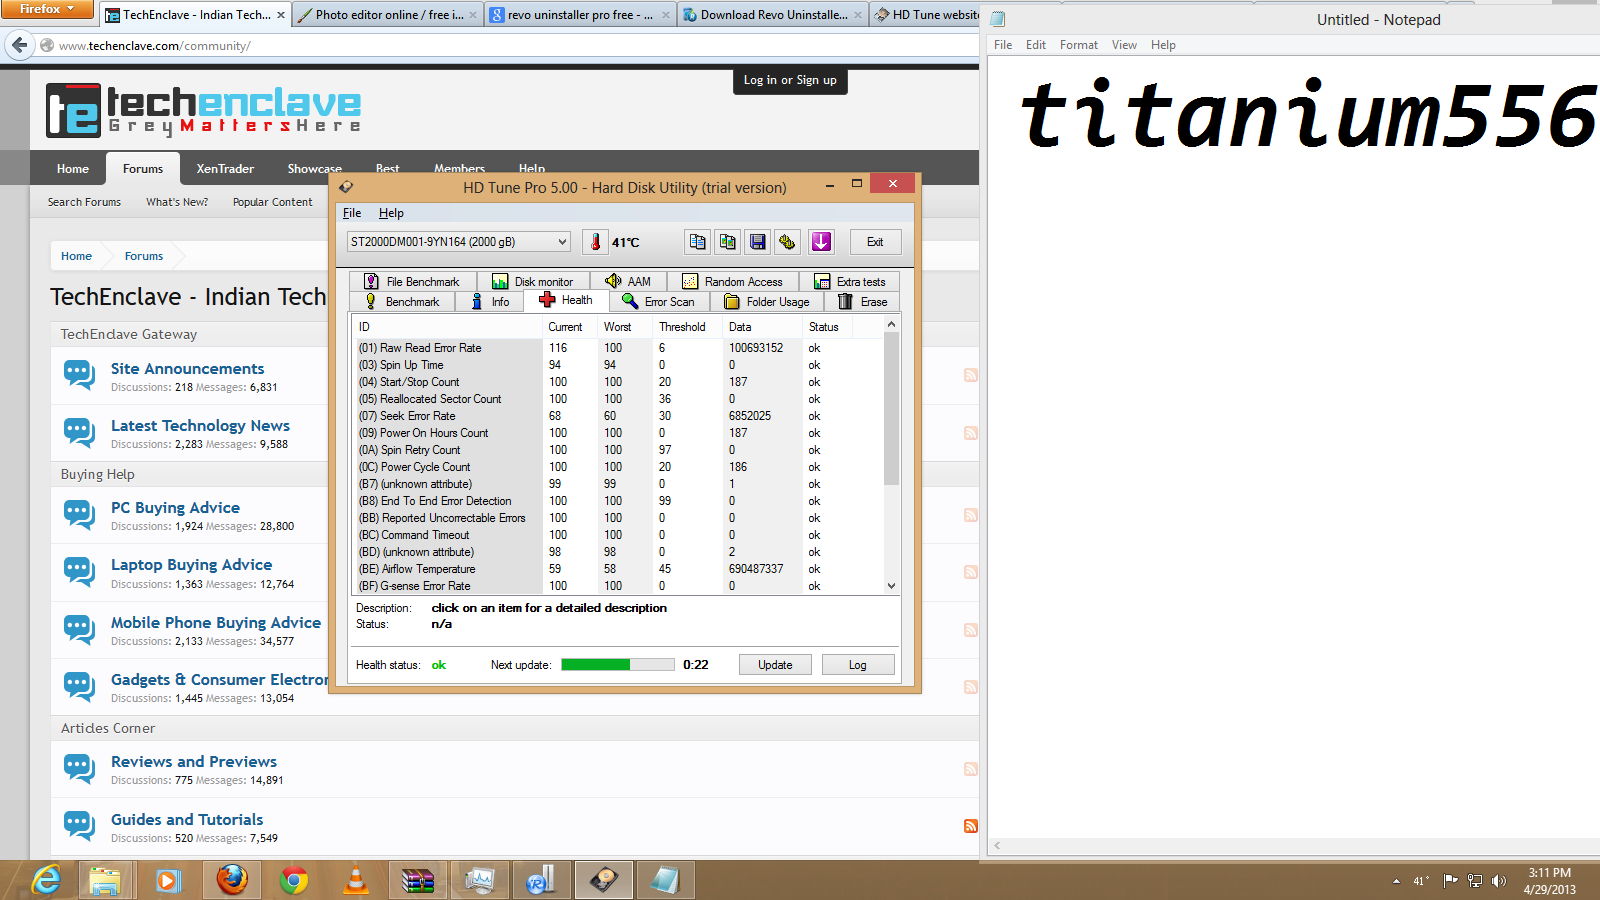Viewport: 1600px width, 900px height.
Task: Select the Raw Read Error Rate row
Action: coord(618,348)
